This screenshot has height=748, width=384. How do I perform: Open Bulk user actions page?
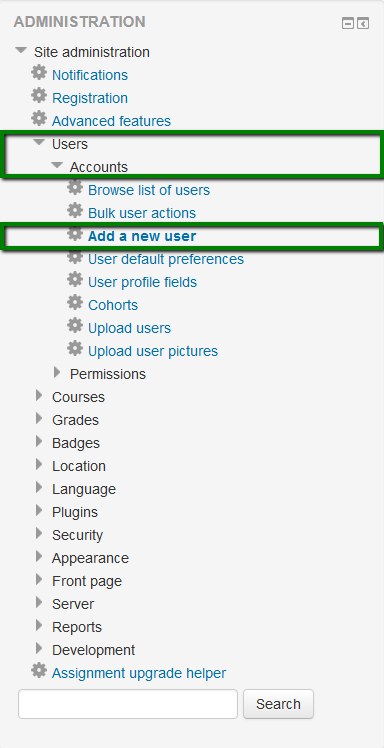click(x=142, y=213)
